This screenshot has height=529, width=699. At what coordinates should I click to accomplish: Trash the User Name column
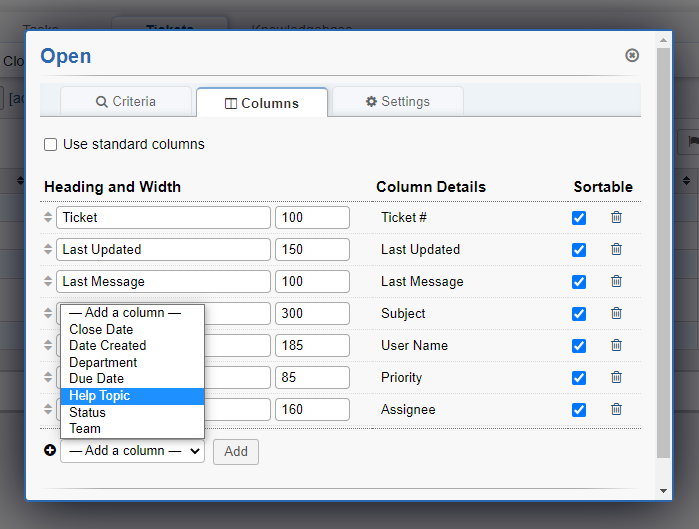(x=616, y=345)
